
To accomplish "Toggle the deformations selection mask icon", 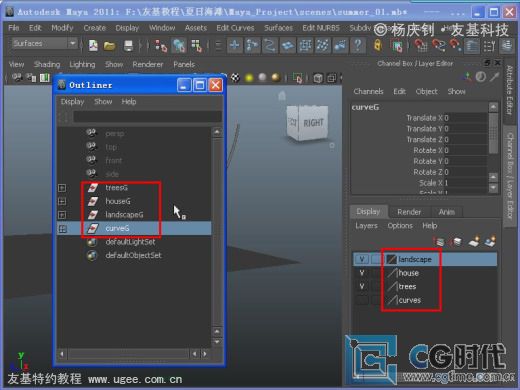I will pos(305,45).
